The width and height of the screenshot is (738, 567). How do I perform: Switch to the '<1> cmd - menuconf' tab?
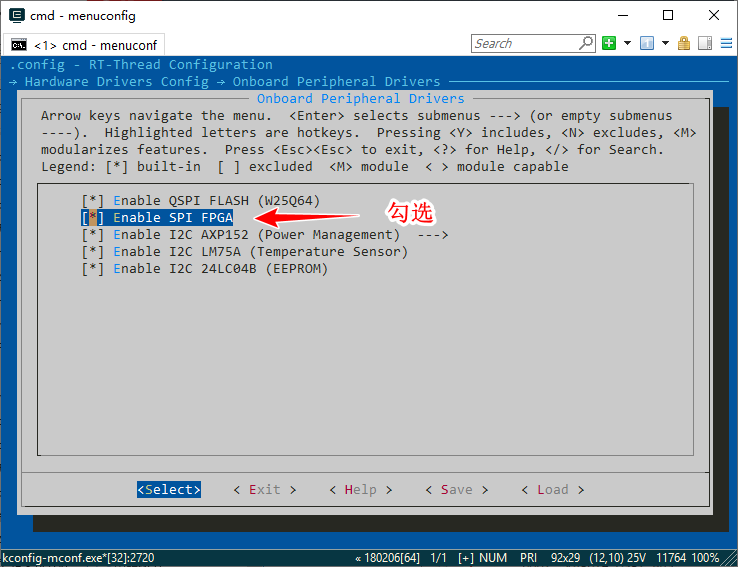coord(96,45)
